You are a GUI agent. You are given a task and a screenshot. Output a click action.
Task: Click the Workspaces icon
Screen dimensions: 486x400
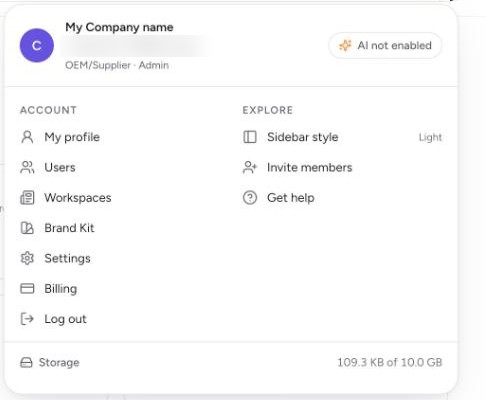point(27,198)
